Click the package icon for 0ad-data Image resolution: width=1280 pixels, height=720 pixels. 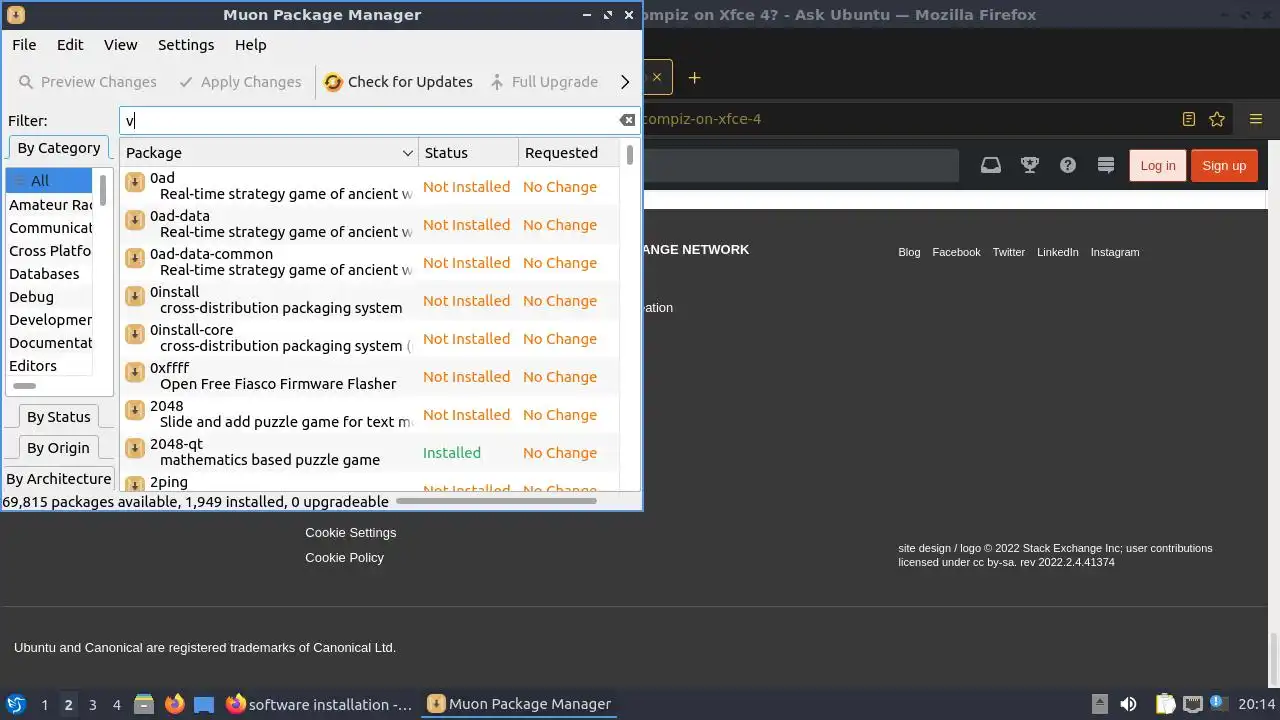(134, 221)
